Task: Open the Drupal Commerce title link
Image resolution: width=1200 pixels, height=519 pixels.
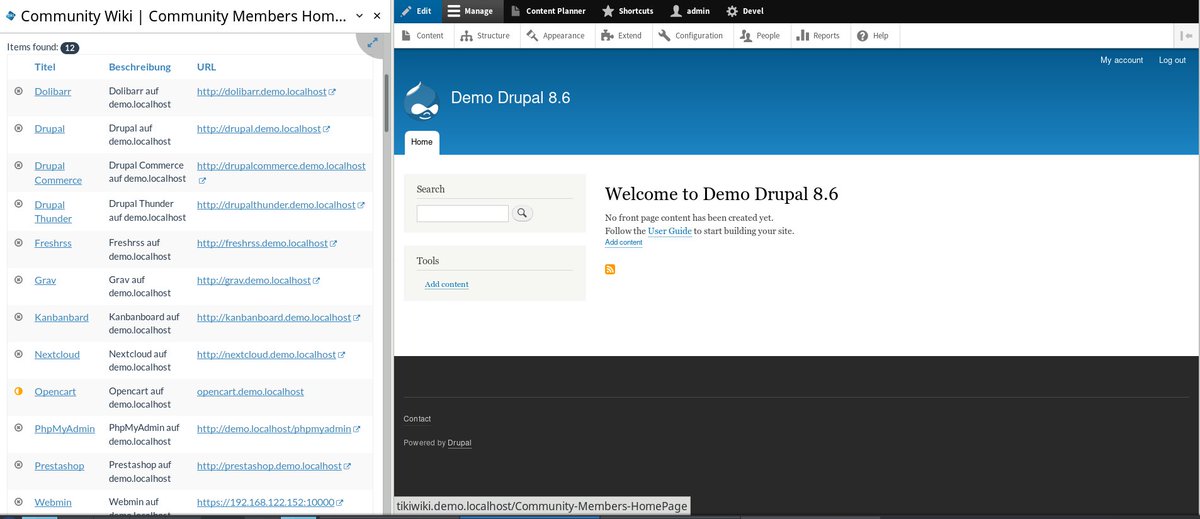Action: [x=58, y=173]
